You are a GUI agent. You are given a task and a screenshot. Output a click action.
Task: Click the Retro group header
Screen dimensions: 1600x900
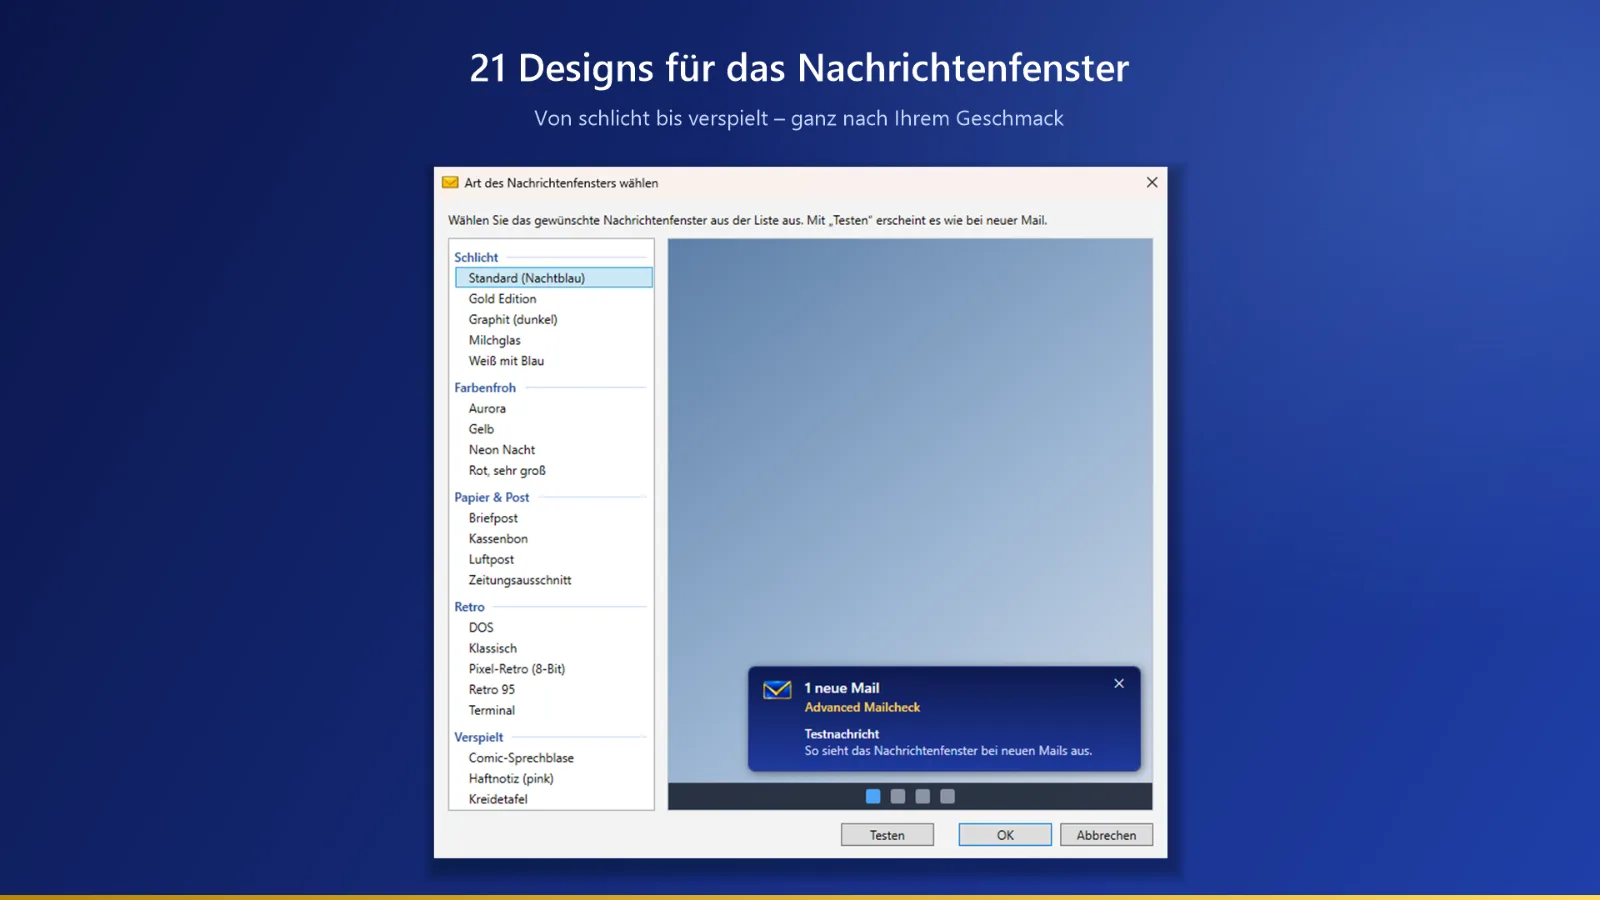(x=469, y=607)
